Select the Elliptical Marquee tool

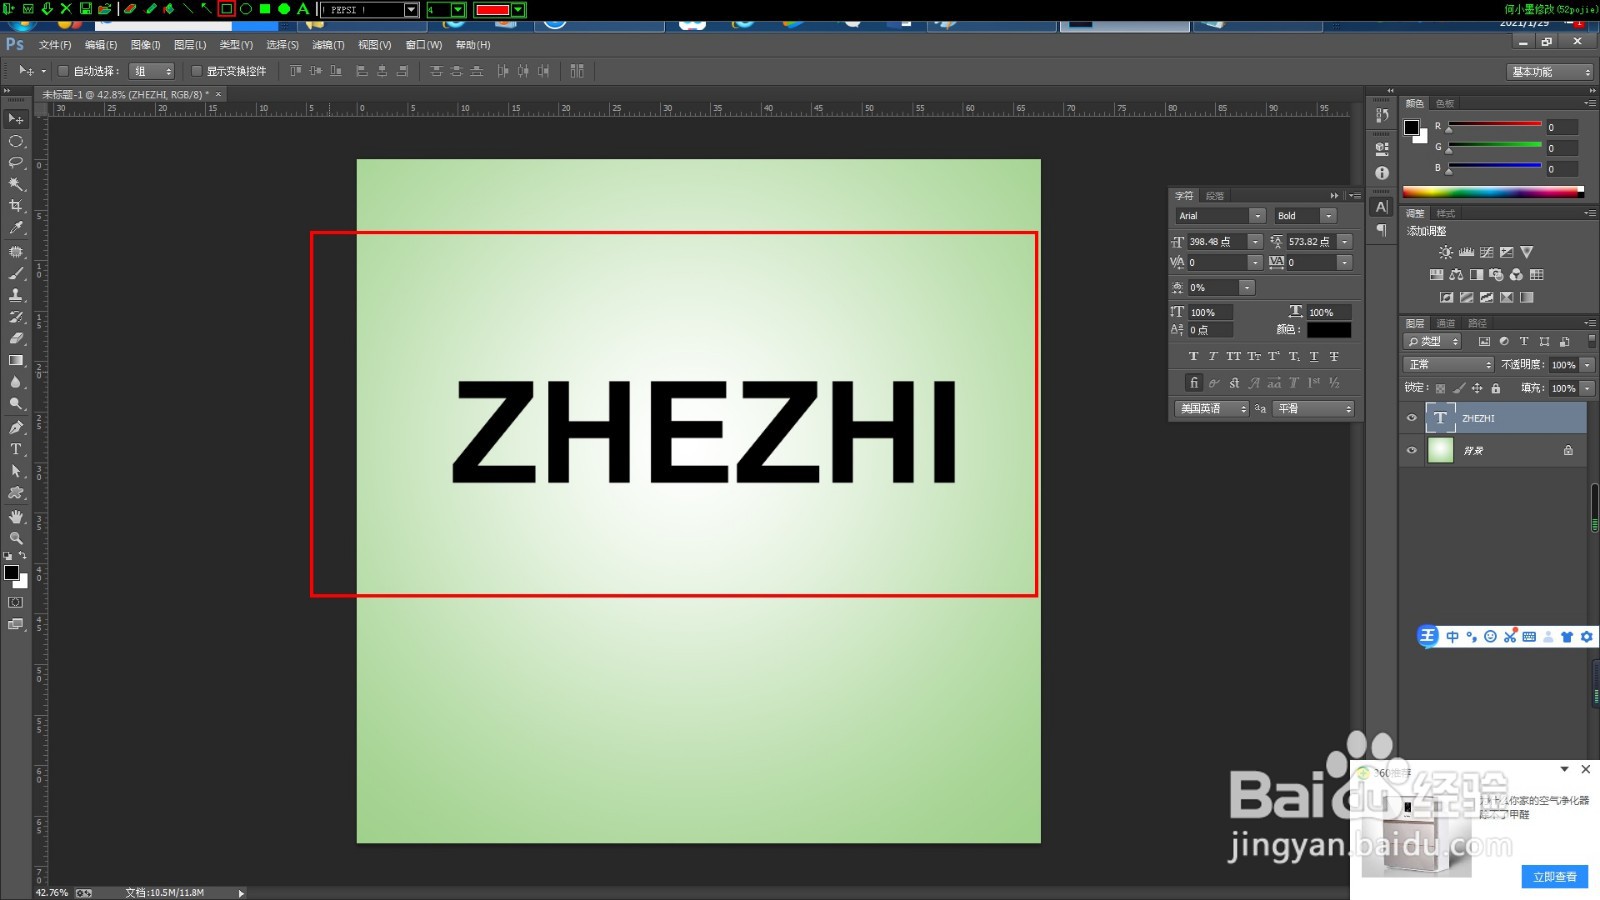point(16,141)
